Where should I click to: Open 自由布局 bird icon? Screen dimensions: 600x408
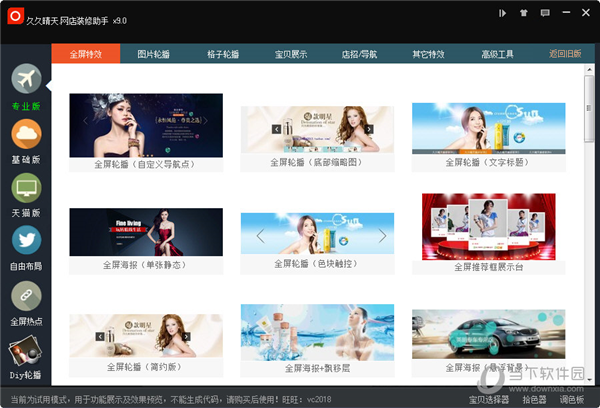[x=26, y=240]
